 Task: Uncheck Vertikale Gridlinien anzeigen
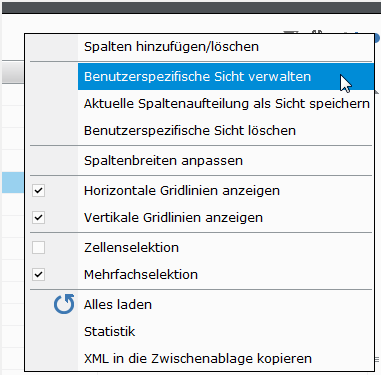click(38, 218)
